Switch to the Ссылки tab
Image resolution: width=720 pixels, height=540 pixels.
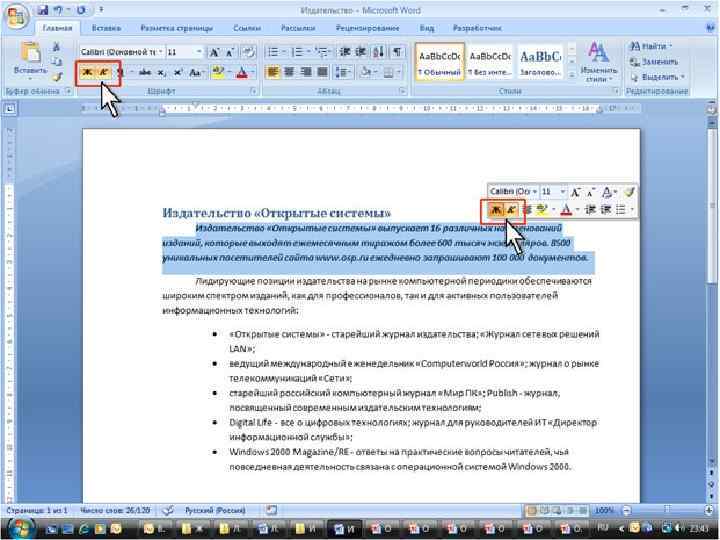247,28
